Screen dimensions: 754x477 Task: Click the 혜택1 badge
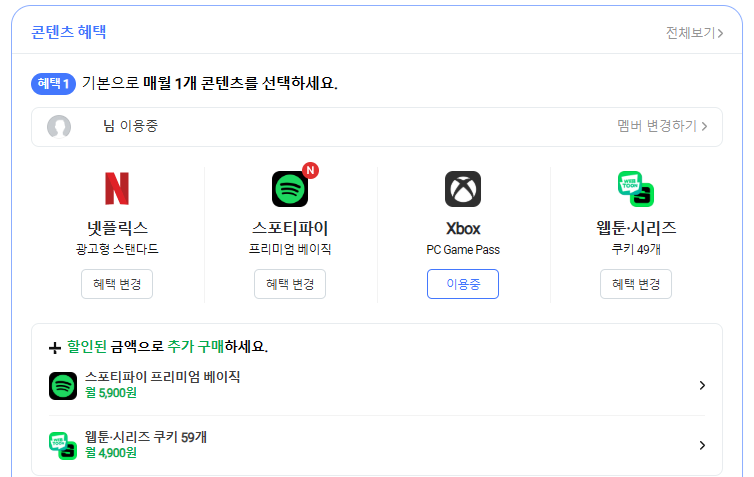(x=53, y=84)
